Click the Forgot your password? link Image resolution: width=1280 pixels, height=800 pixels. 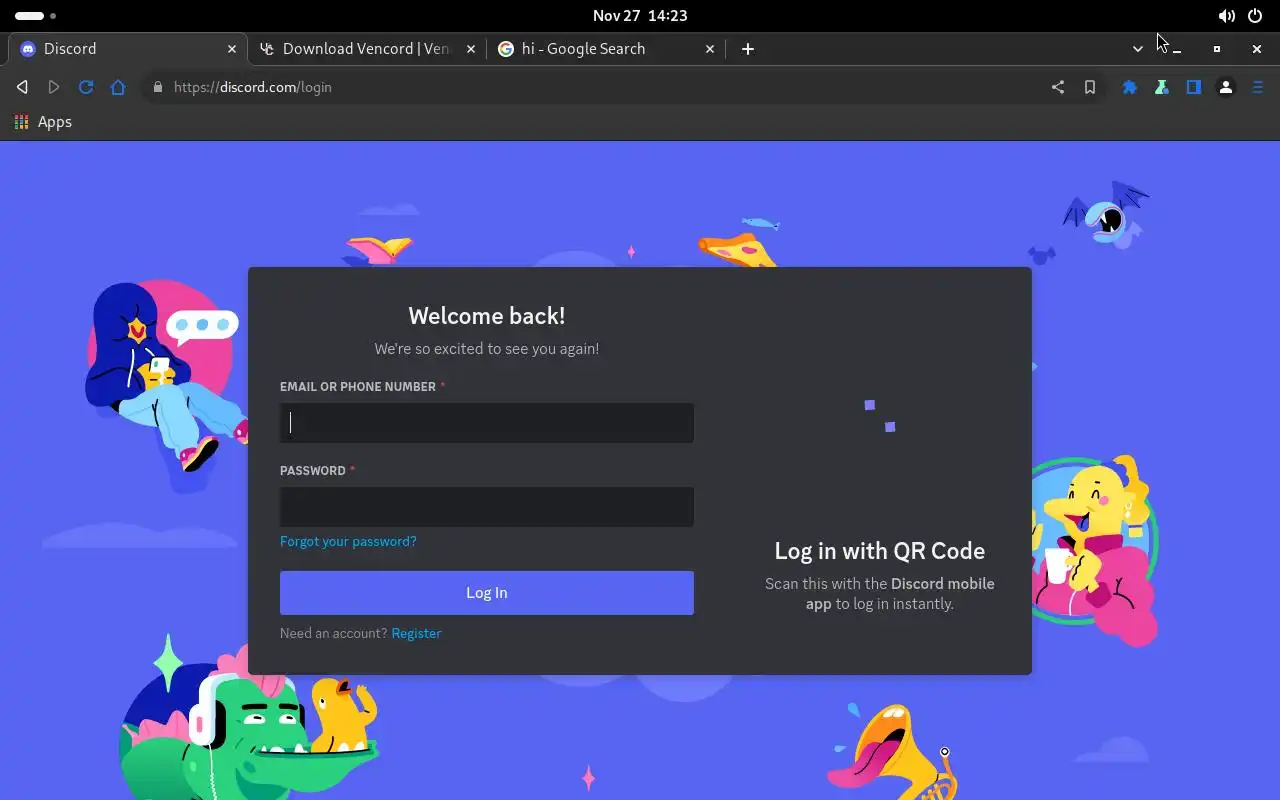click(x=348, y=541)
